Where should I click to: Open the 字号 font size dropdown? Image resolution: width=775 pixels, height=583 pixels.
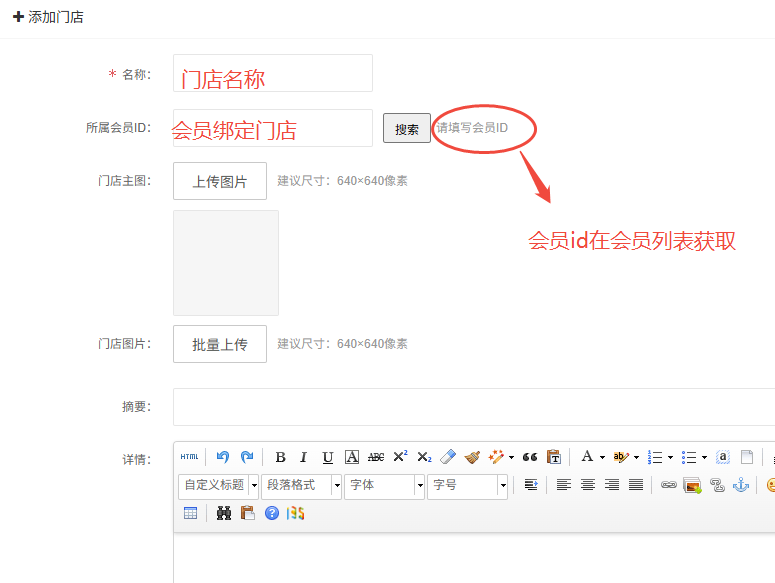tap(468, 485)
